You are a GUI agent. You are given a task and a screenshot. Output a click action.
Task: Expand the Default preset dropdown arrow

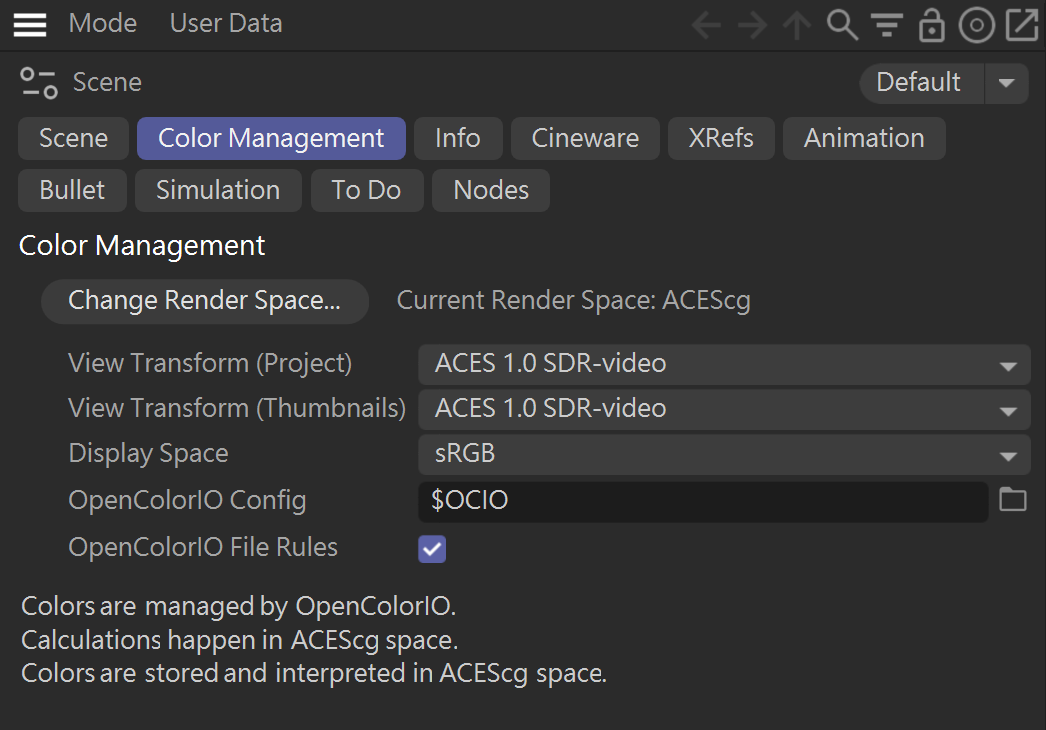point(1007,83)
